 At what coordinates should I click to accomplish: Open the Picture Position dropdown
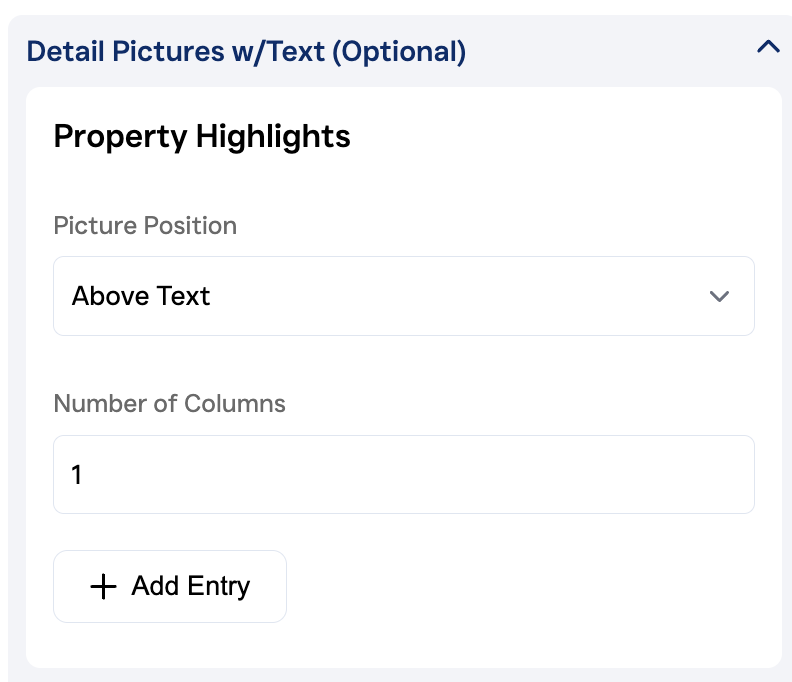[x=403, y=296]
